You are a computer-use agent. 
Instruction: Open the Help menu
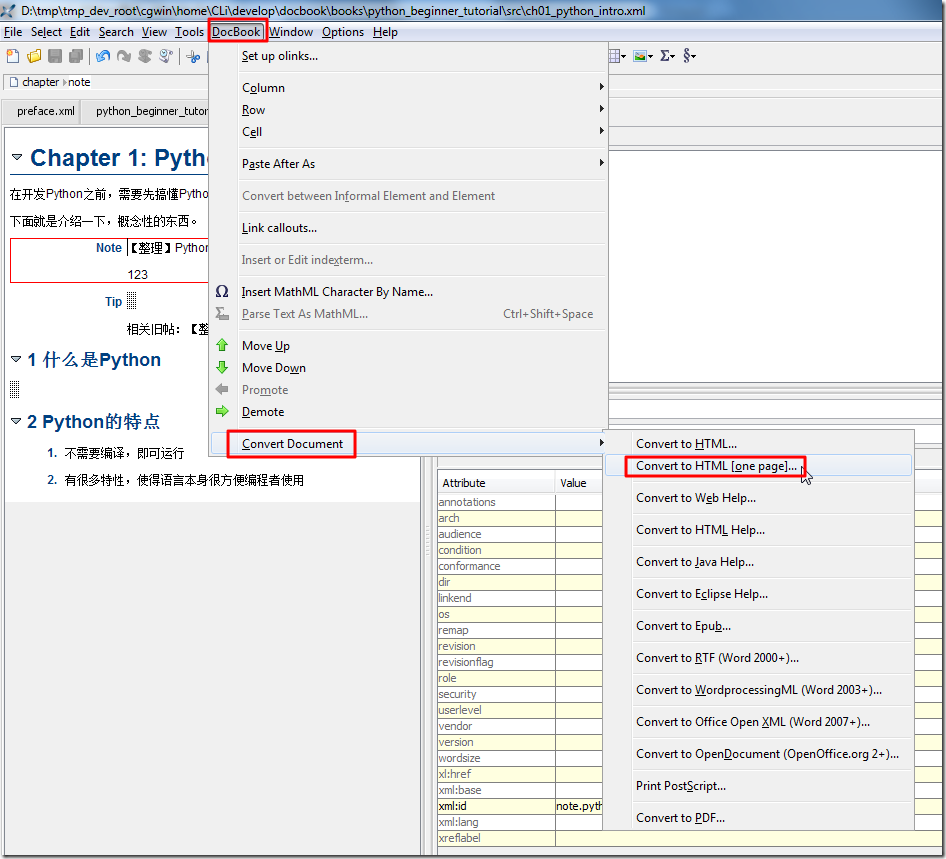[x=385, y=32]
